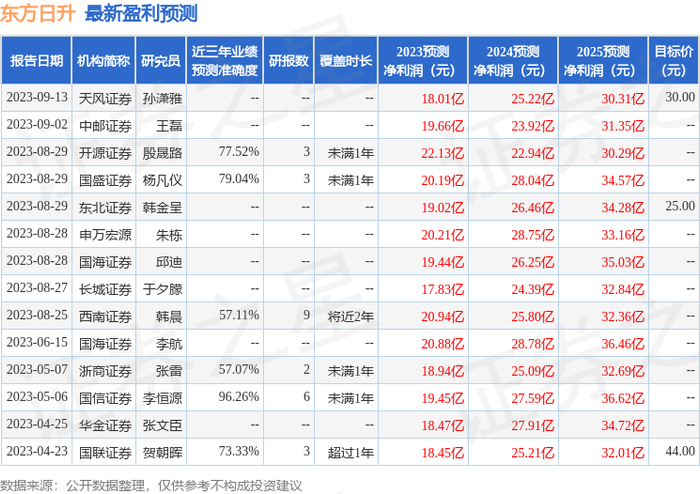The width and height of the screenshot is (700, 494).
Task: Click the 中邮证券 institution name
Action: (105, 126)
